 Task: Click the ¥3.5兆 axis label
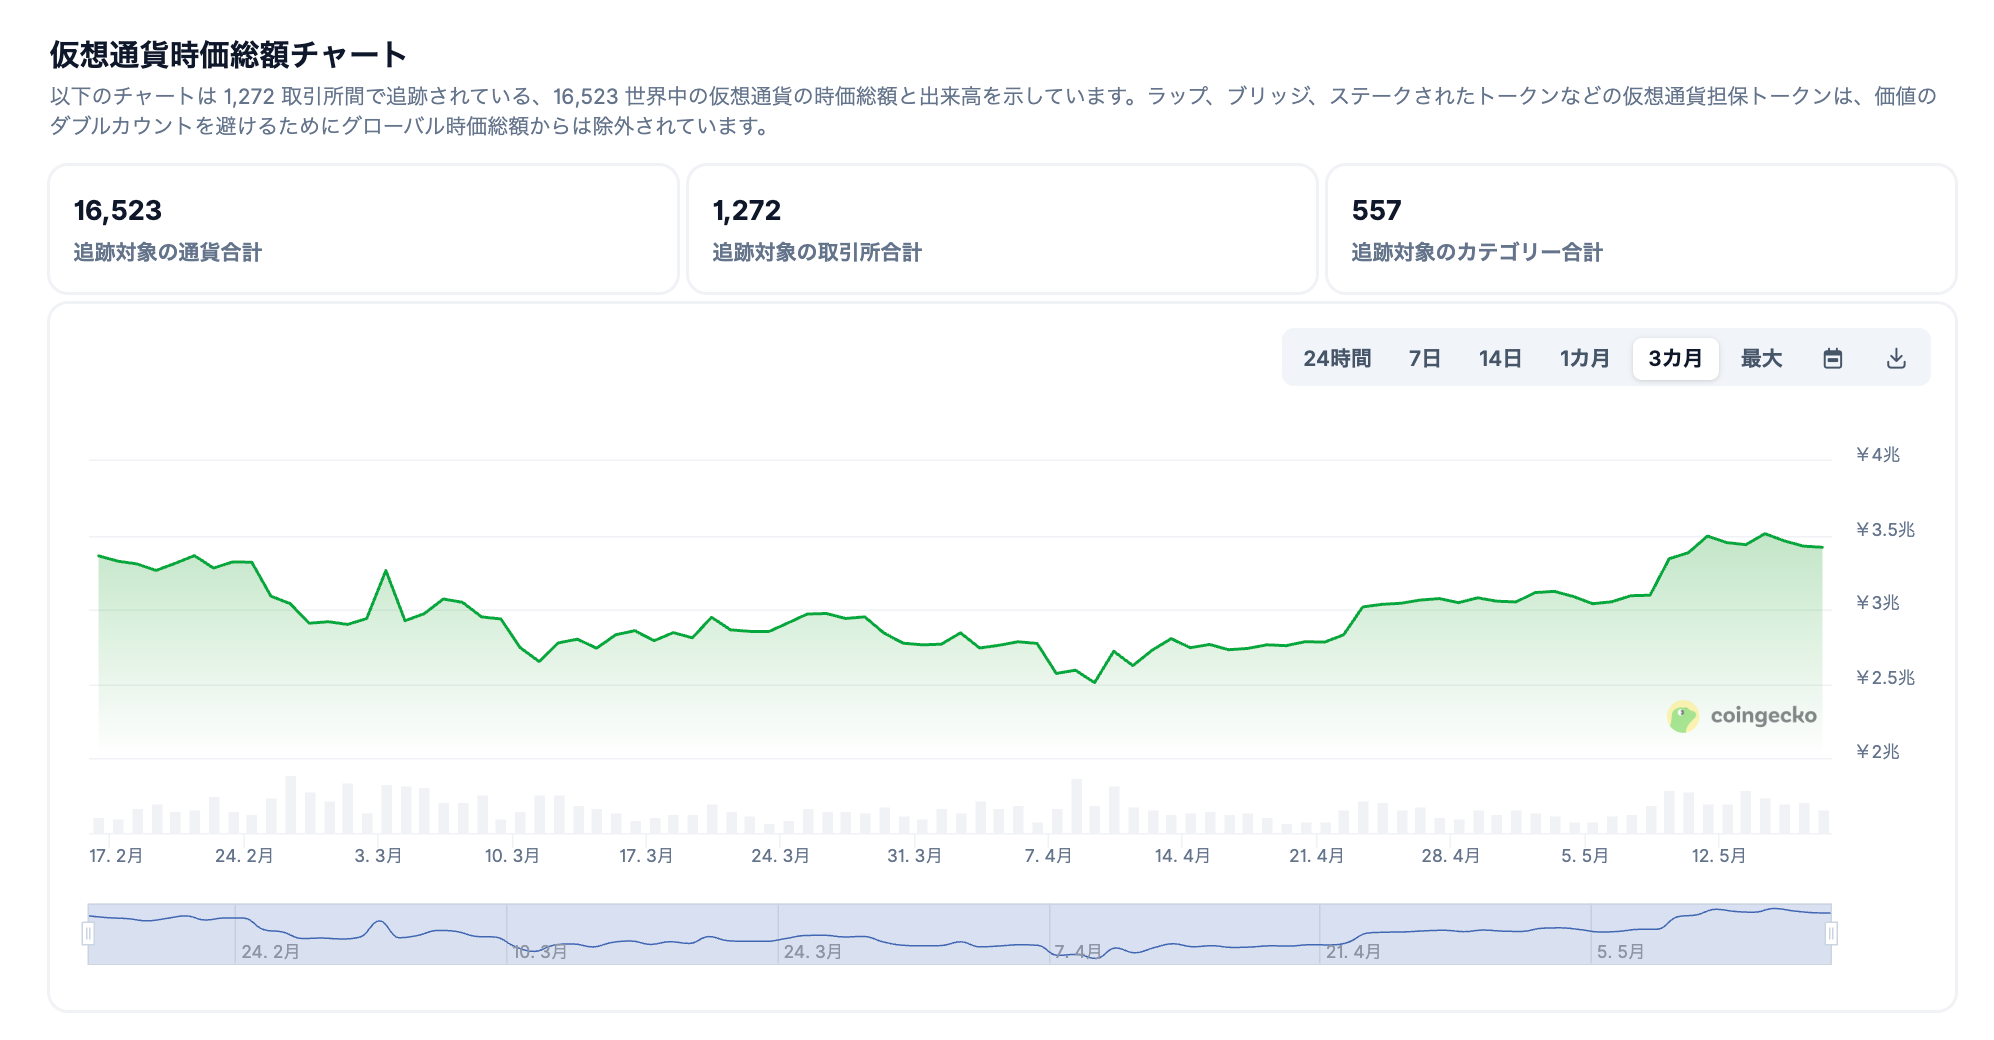point(1885,530)
